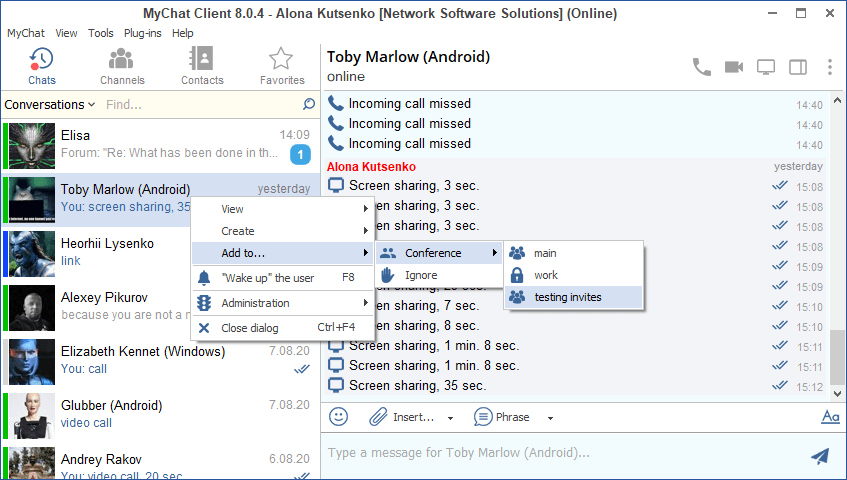Click the message input field
The width and height of the screenshot is (847, 480).
tap(560, 454)
